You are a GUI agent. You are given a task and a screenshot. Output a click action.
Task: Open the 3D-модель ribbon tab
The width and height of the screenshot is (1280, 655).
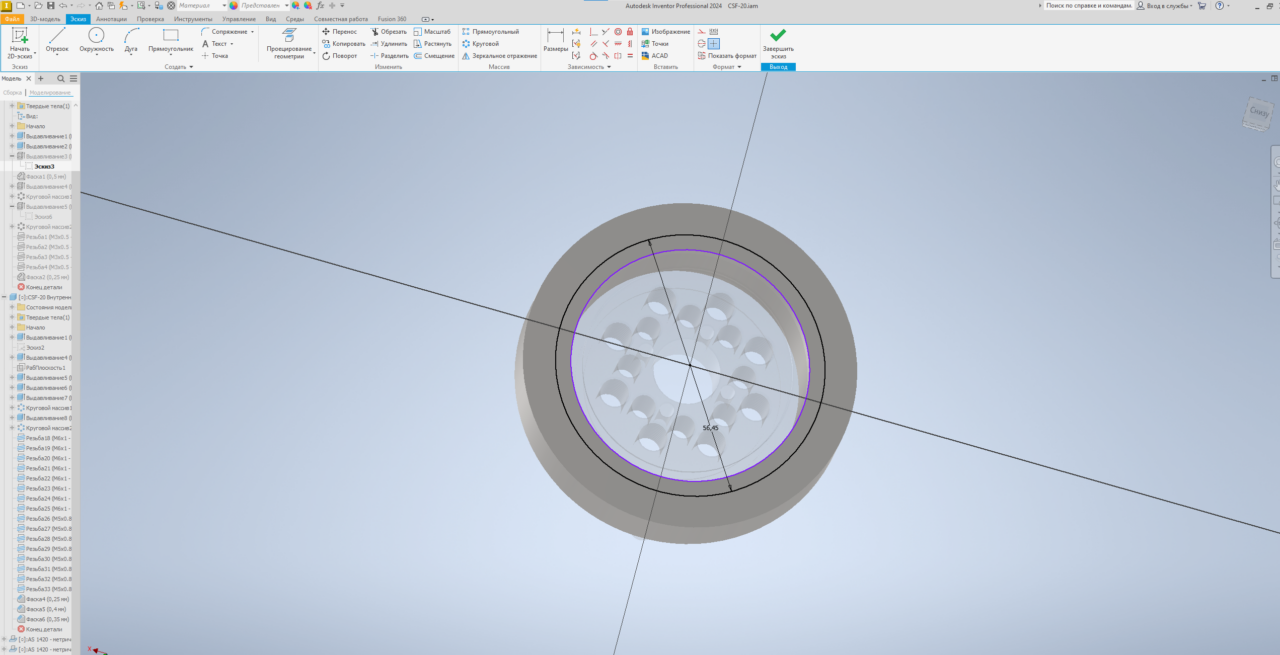[45, 19]
